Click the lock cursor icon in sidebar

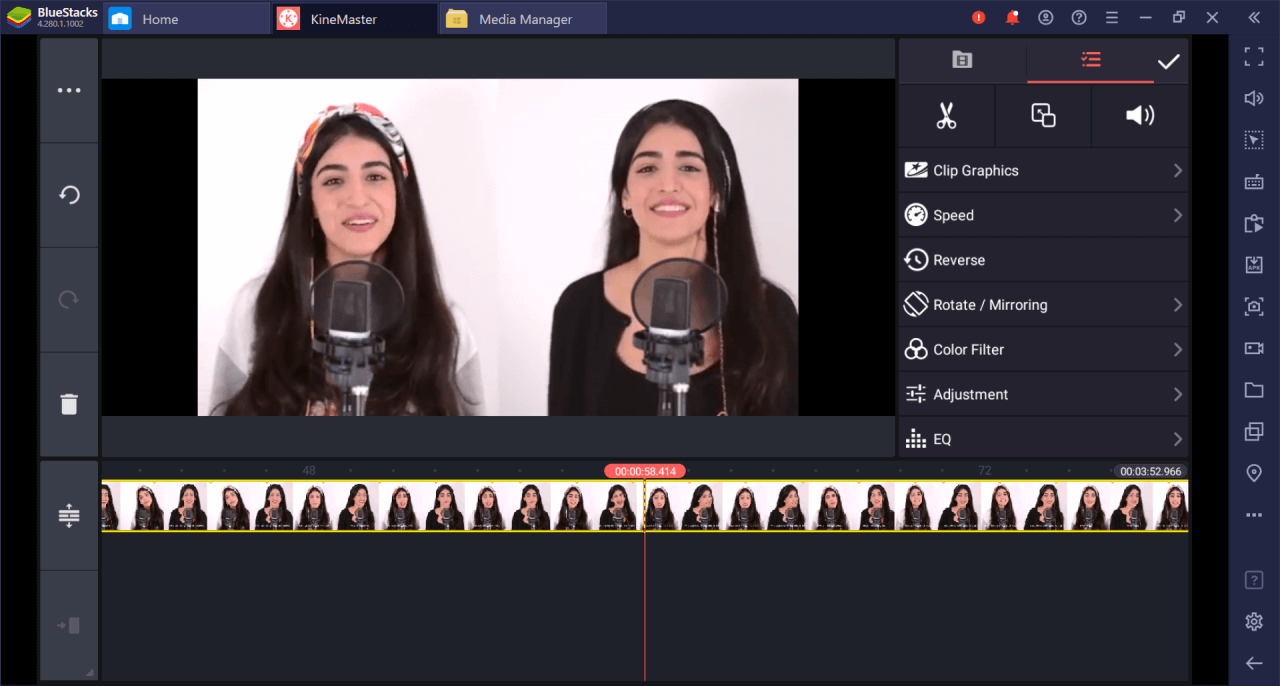click(x=1254, y=140)
